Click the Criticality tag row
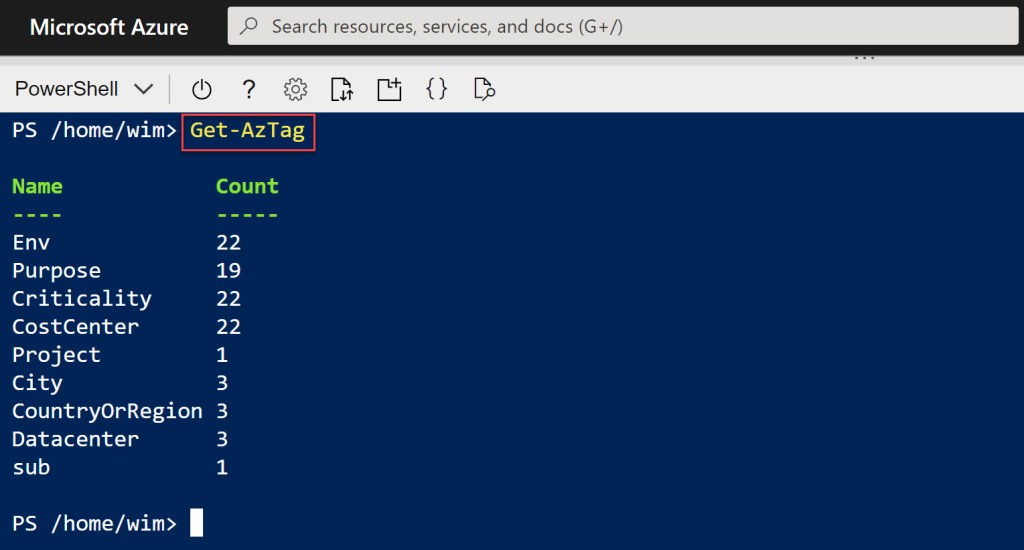 pyautogui.click(x=82, y=299)
